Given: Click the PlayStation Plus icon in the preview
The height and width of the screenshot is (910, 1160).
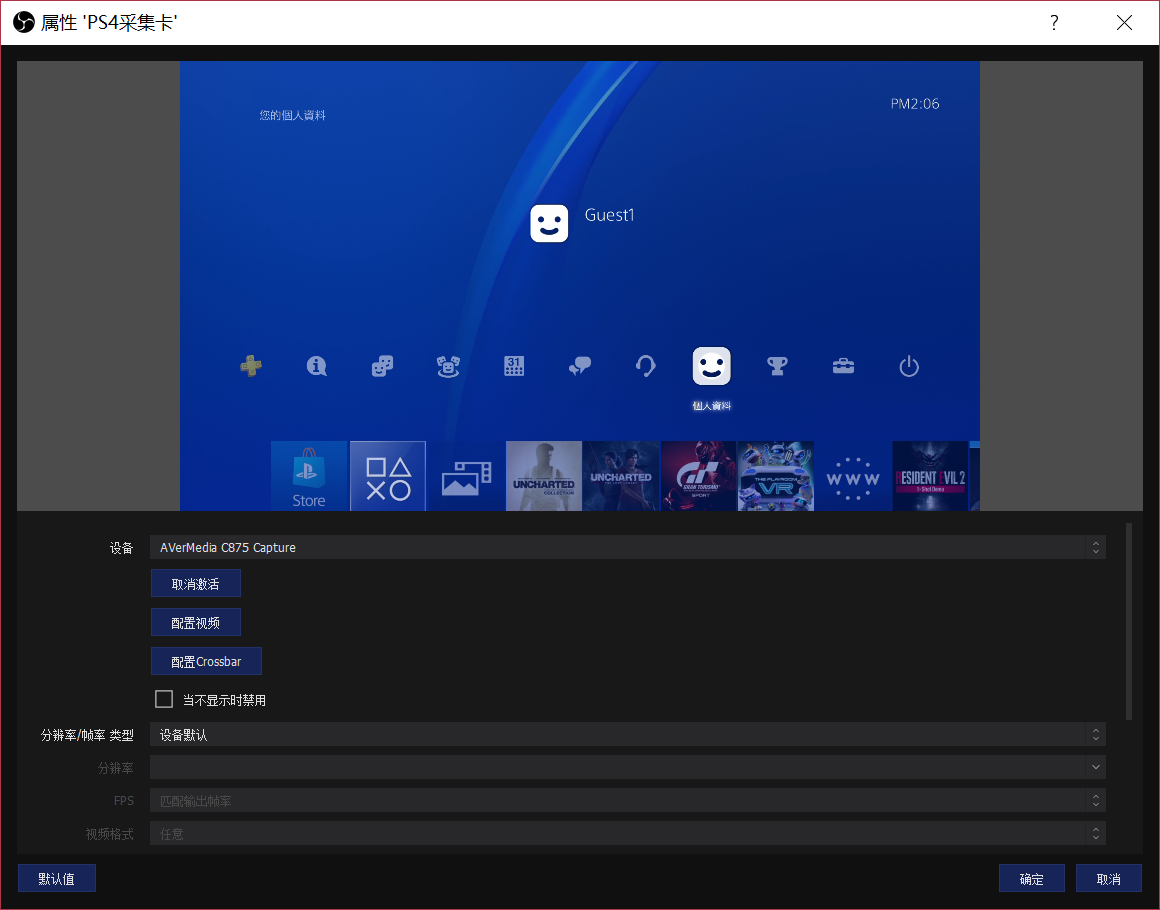Looking at the screenshot, I should point(251,365).
